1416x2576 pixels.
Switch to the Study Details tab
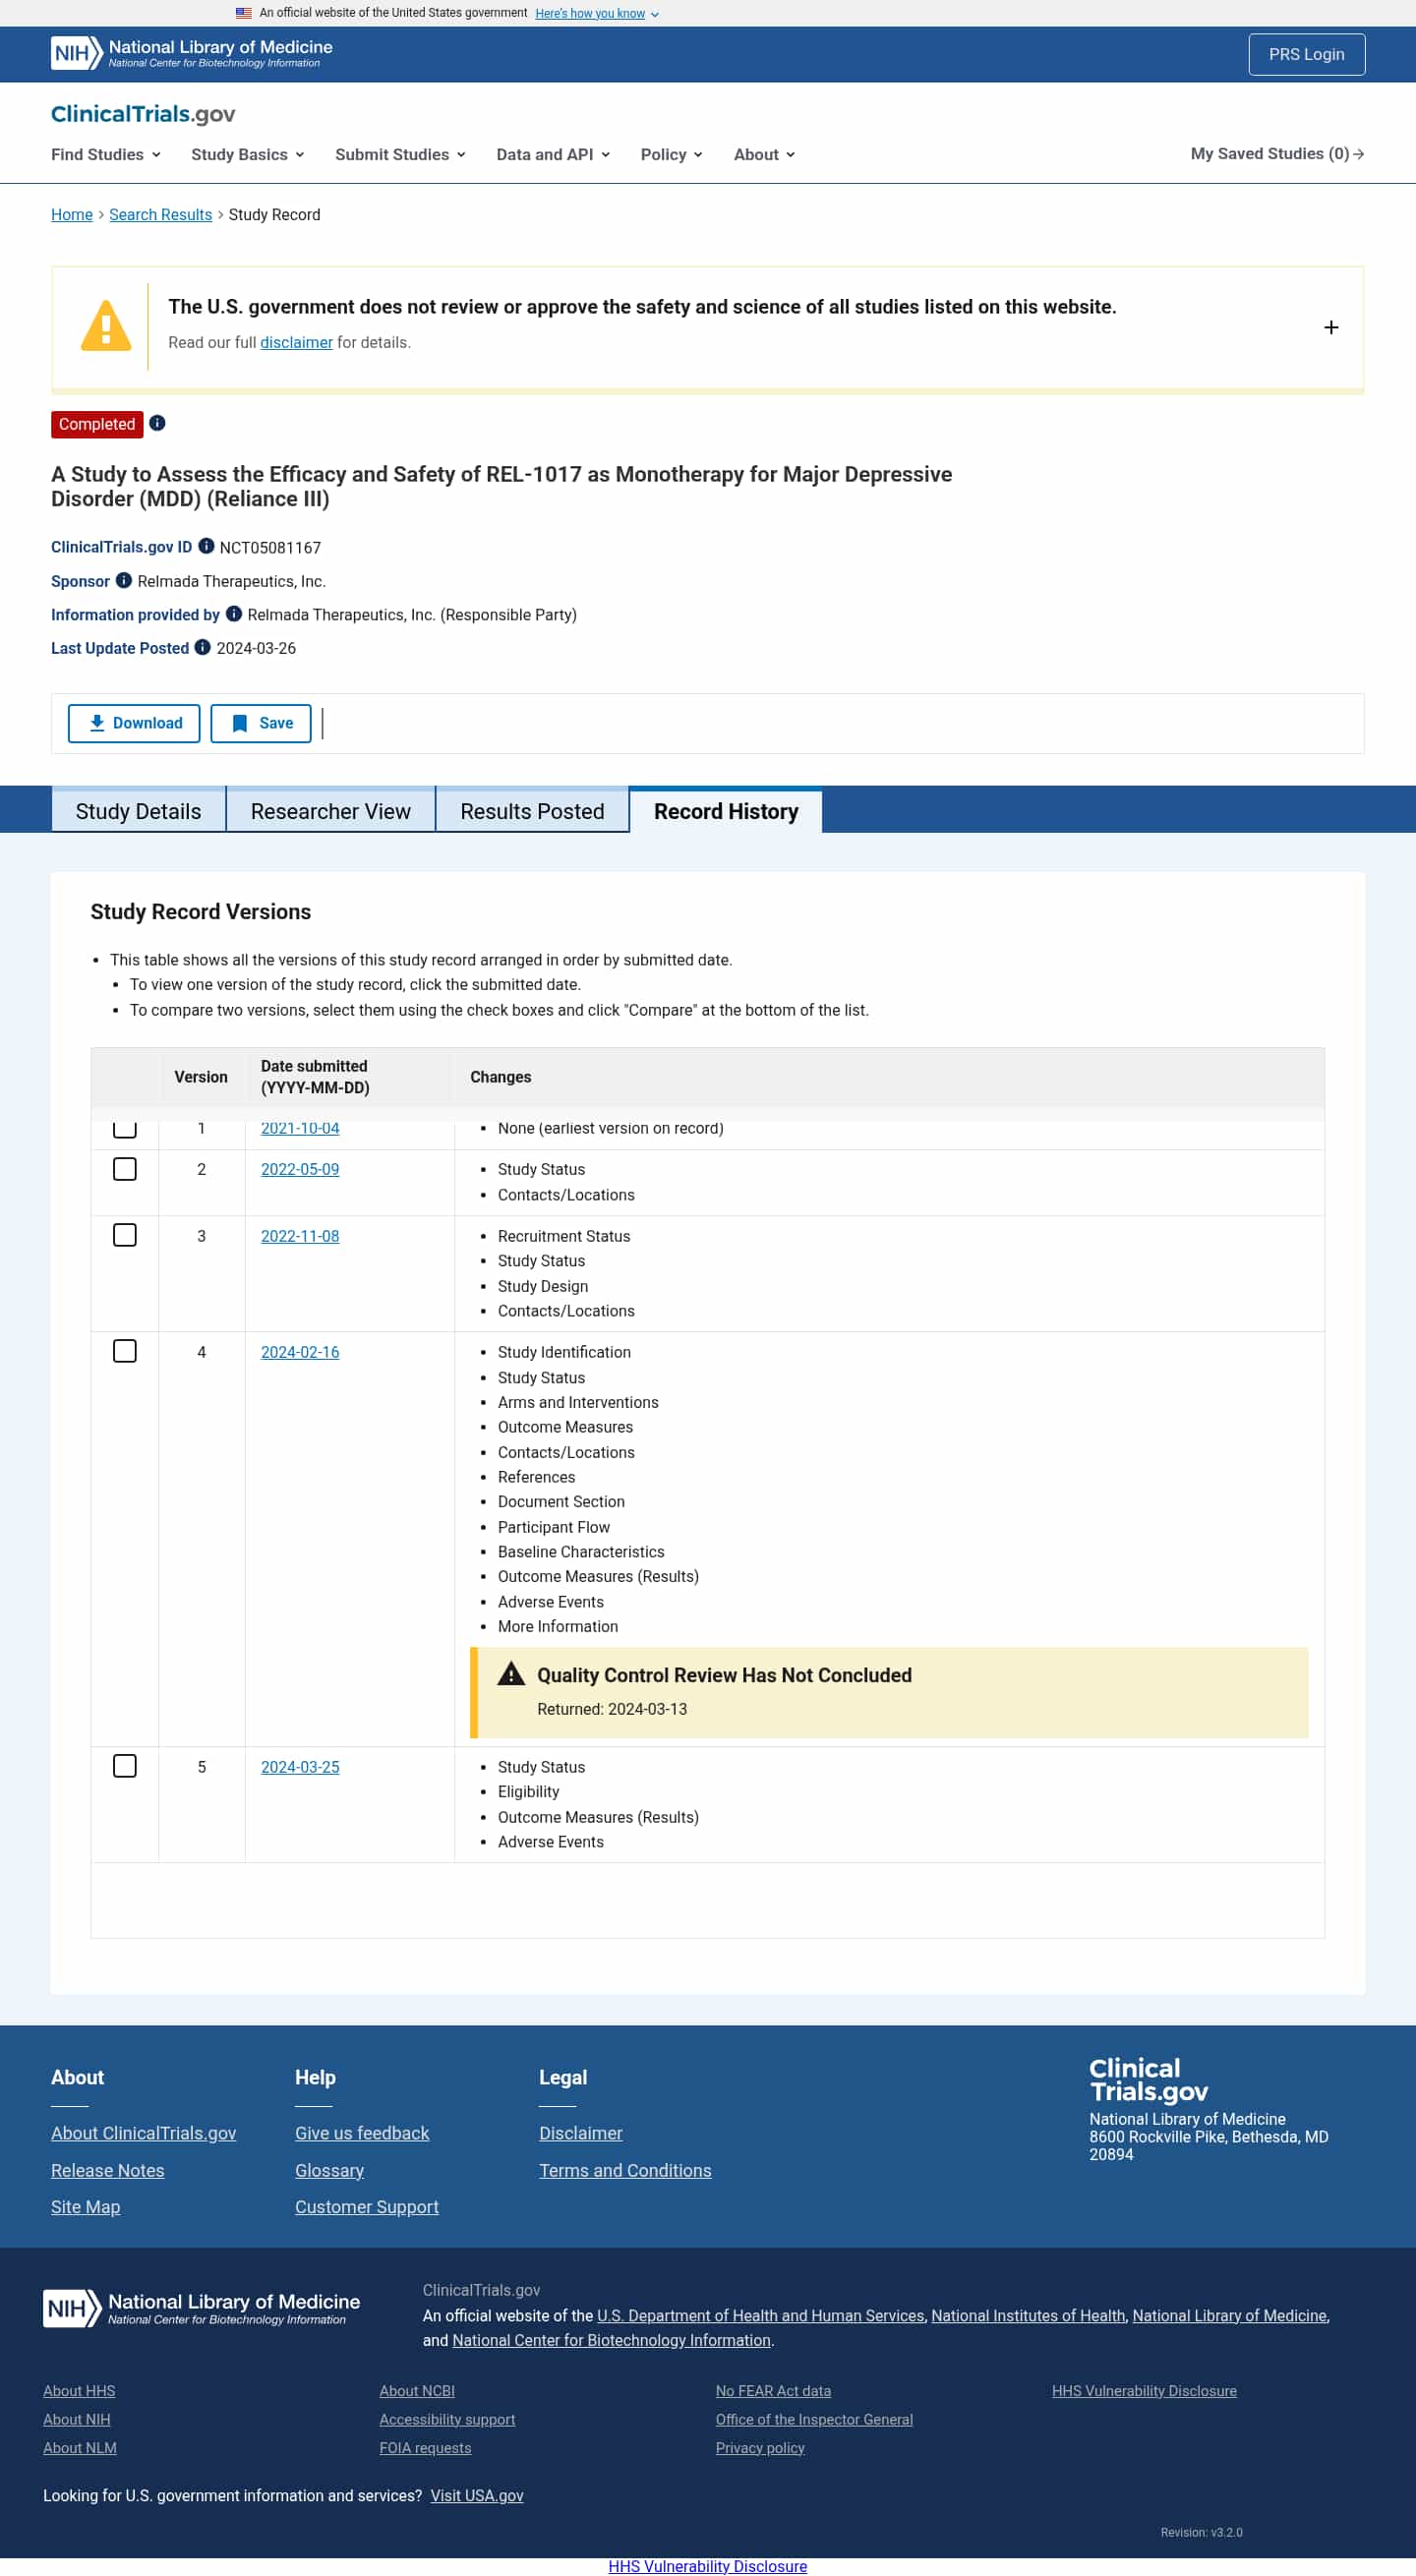(x=138, y=811)
